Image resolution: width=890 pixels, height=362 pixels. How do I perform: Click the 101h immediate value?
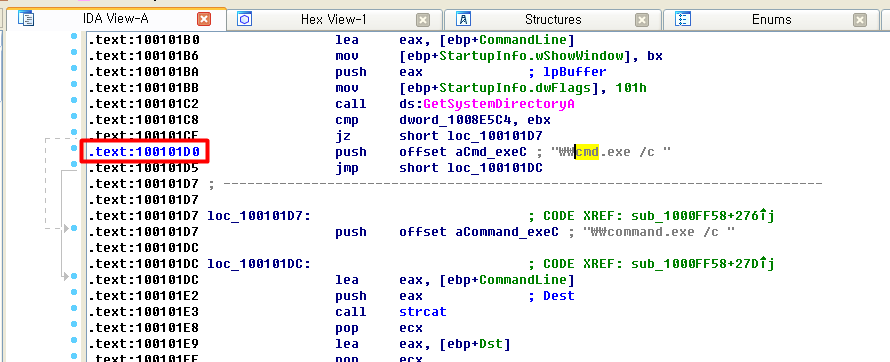pyautogui.click(x=632, y=89)
